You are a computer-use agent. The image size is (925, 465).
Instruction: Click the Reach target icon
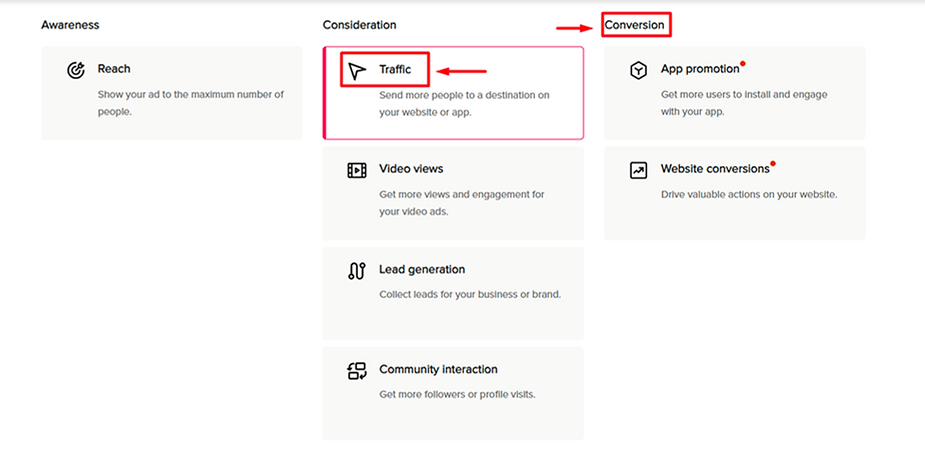pyautogui.click(x=76, y=70)
